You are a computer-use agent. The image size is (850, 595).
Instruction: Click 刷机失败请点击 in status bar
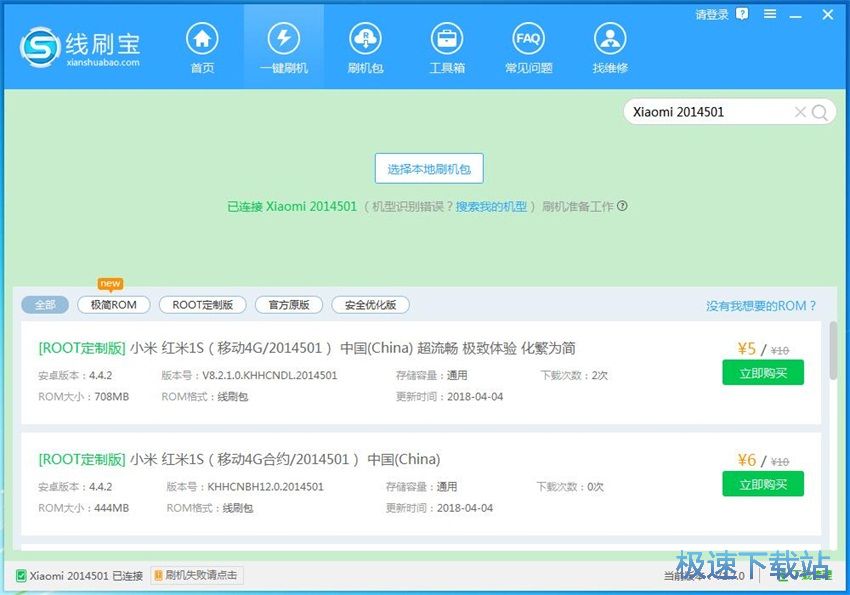coord(196,575)
